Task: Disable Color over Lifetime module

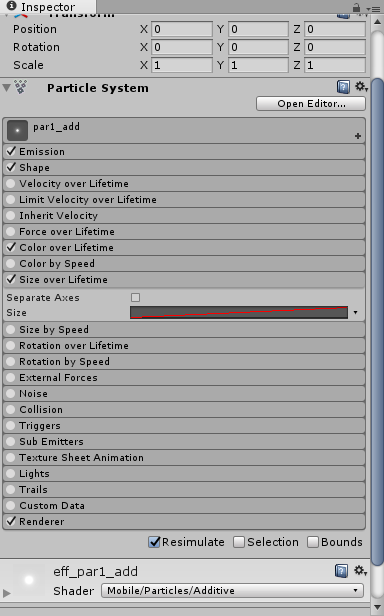Action: coord(11,247)
